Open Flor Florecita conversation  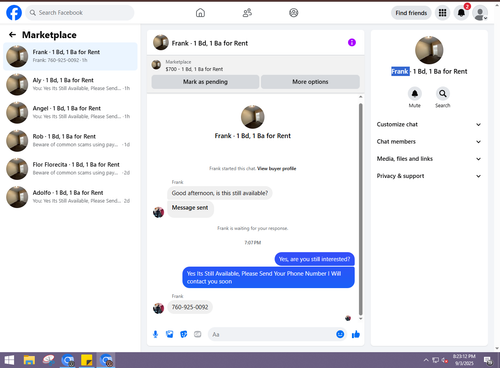70,169
